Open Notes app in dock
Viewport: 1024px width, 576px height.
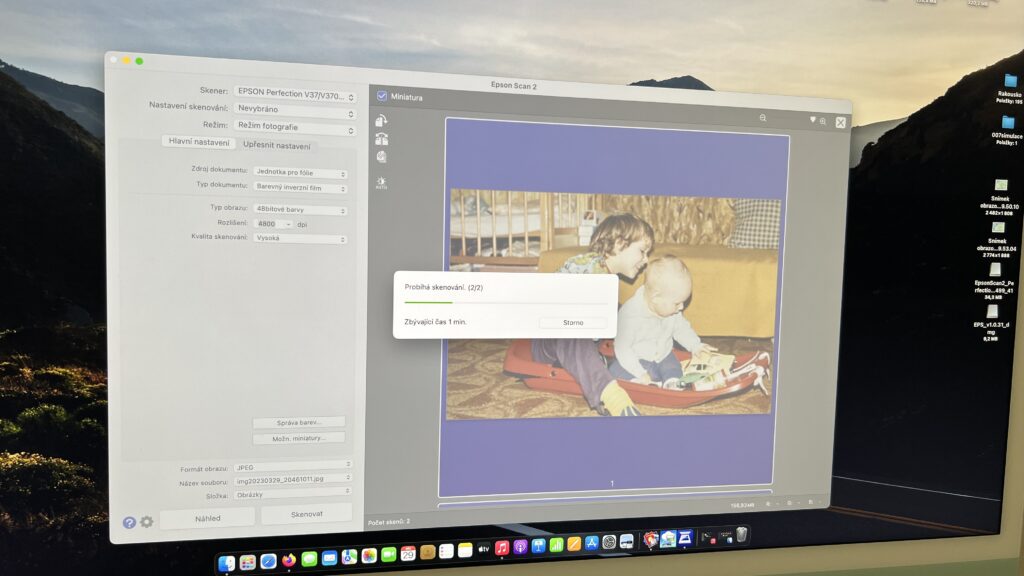(x=466, y=551)
